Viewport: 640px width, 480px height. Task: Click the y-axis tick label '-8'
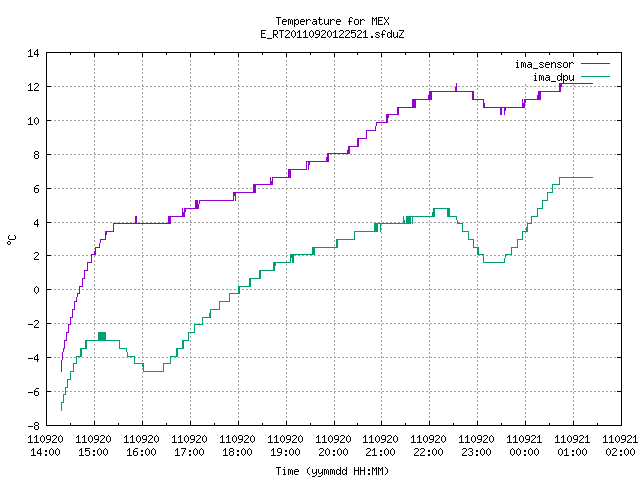tap(33, 426)
